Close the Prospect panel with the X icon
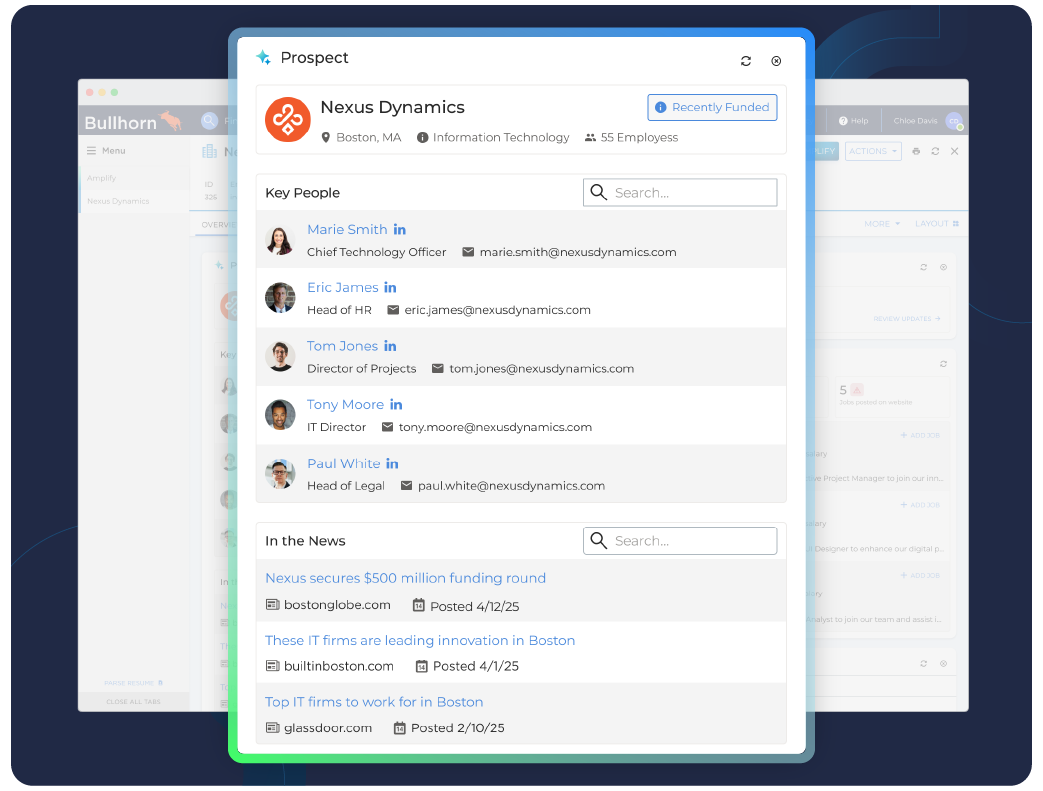This screenshot has height=791, width=1043. [x=776, y=61]
